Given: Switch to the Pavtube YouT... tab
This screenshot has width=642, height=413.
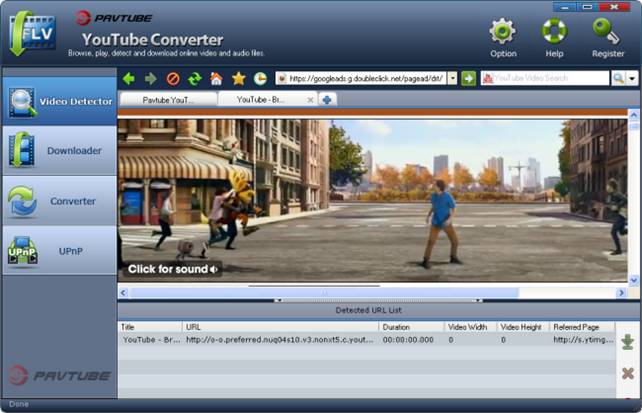Looking at the screenshot, I should tap(168, 99).
